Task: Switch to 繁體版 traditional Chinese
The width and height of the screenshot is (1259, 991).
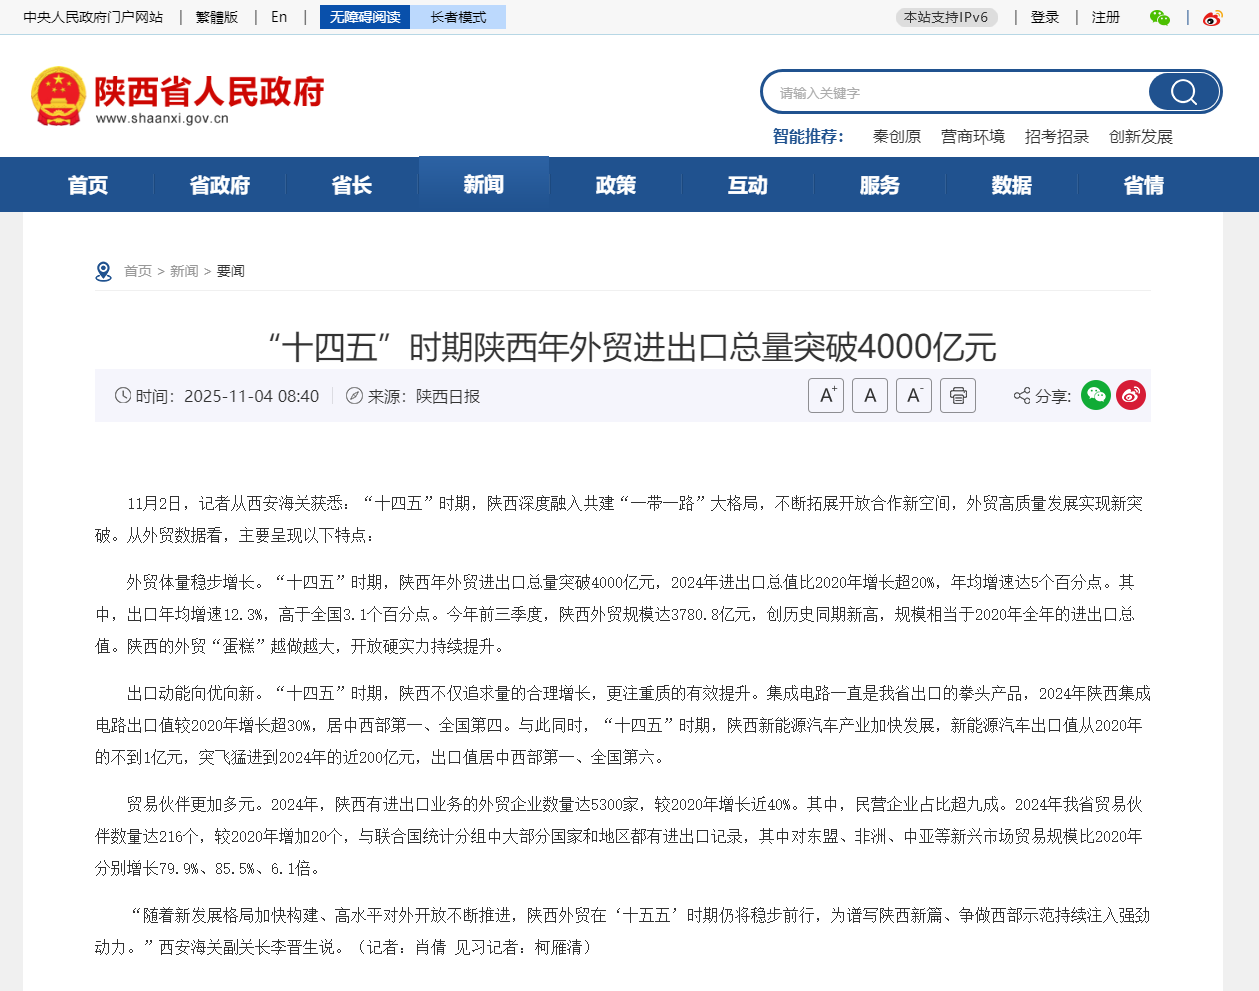Action: [x=217, y=17]
